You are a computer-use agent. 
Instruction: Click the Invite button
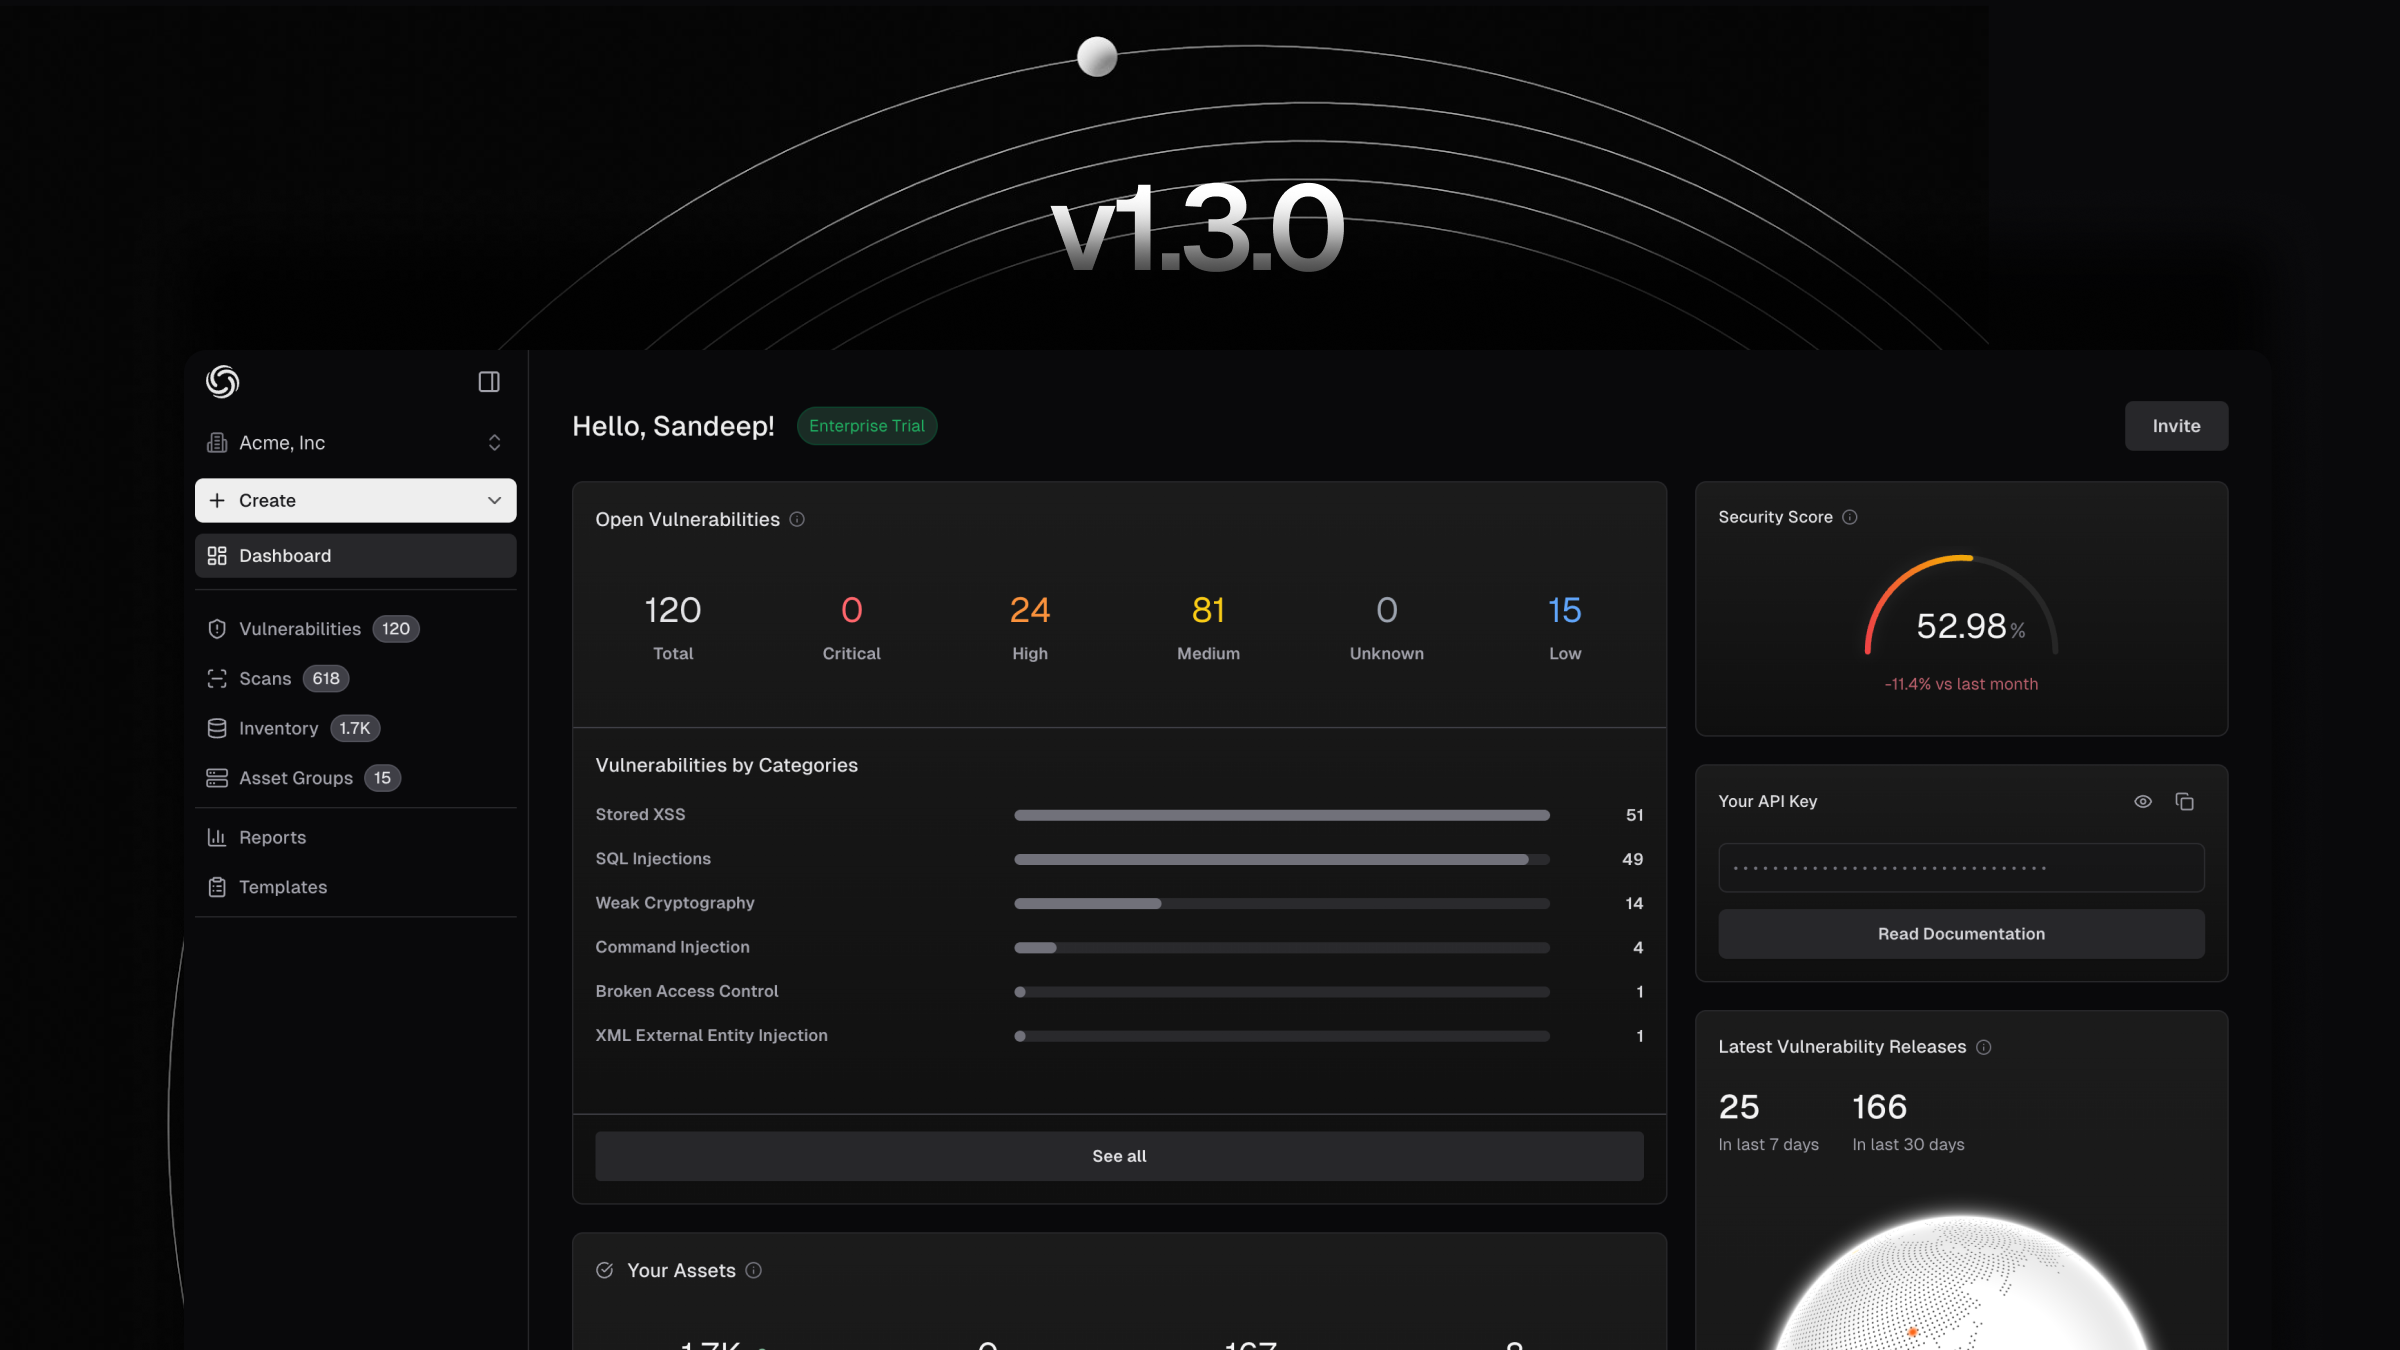click(x=2176, y=426)
